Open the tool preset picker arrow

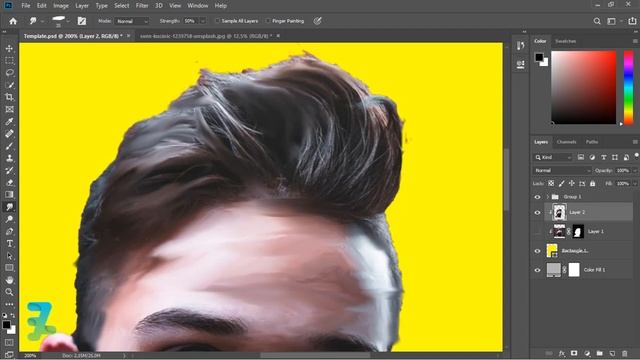pos(42,21)
